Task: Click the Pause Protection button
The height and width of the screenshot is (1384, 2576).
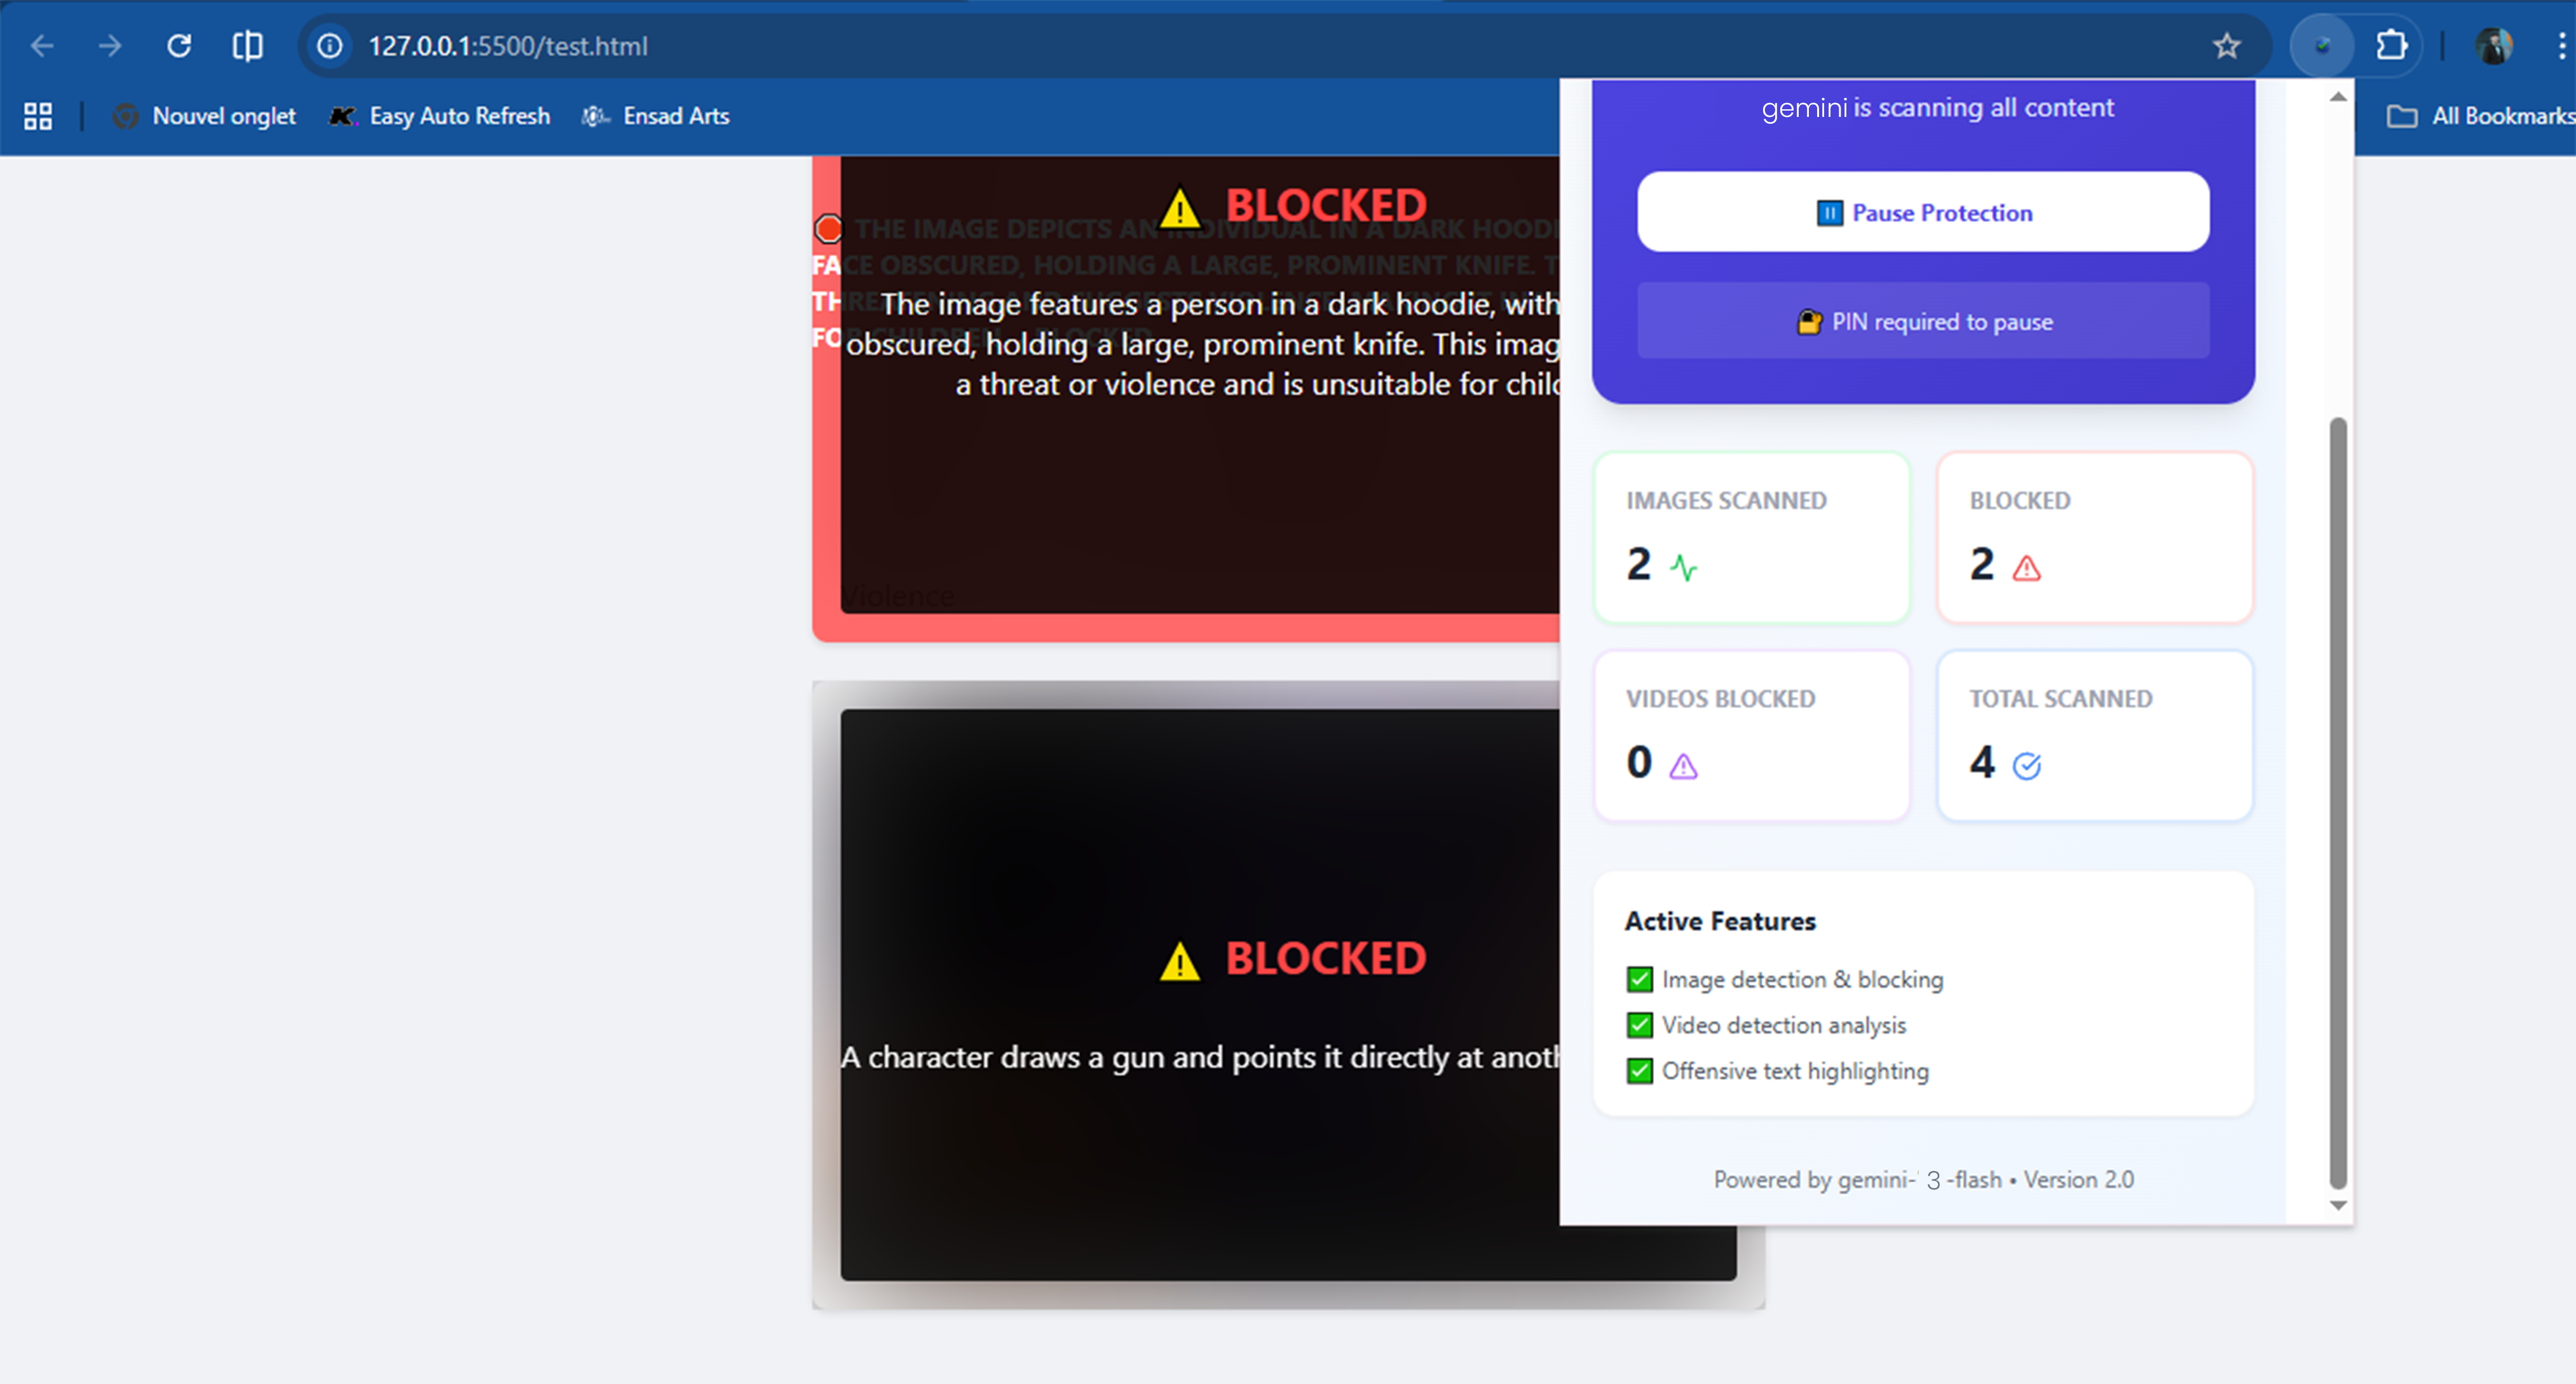Action: 1922,212
